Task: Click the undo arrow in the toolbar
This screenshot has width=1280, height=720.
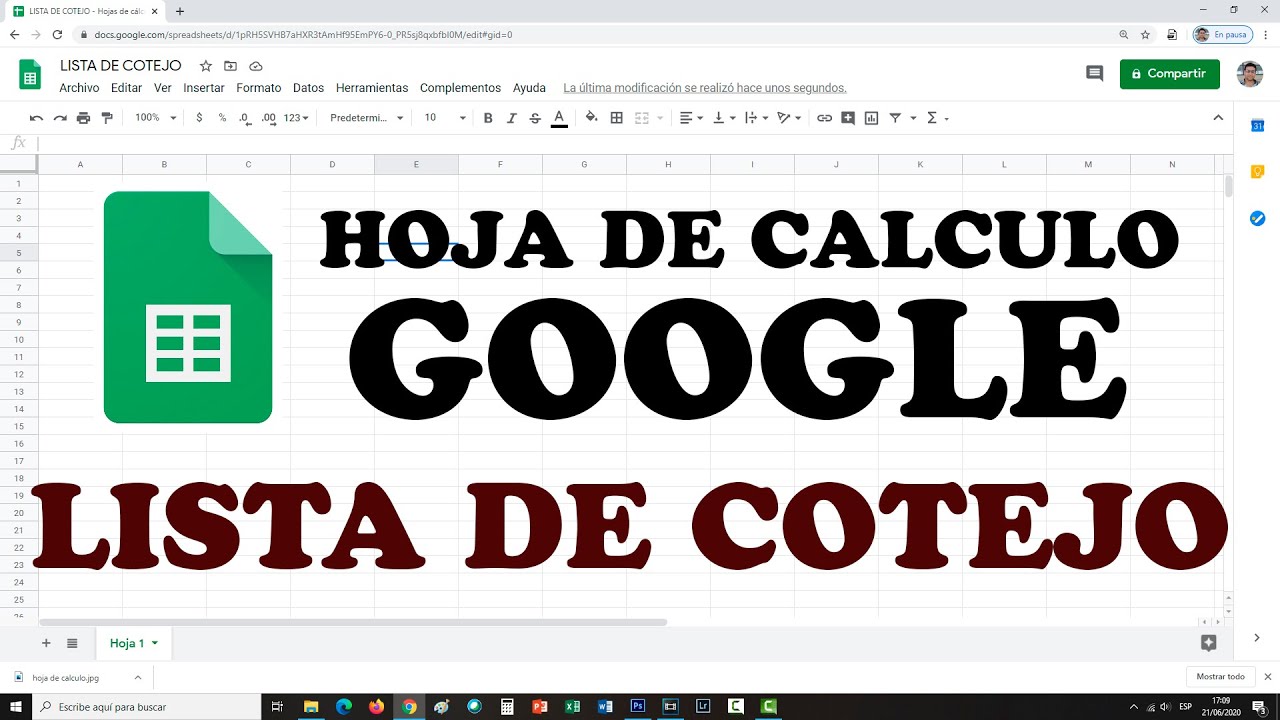Action: pyautogui.click(x=36, y=118)
